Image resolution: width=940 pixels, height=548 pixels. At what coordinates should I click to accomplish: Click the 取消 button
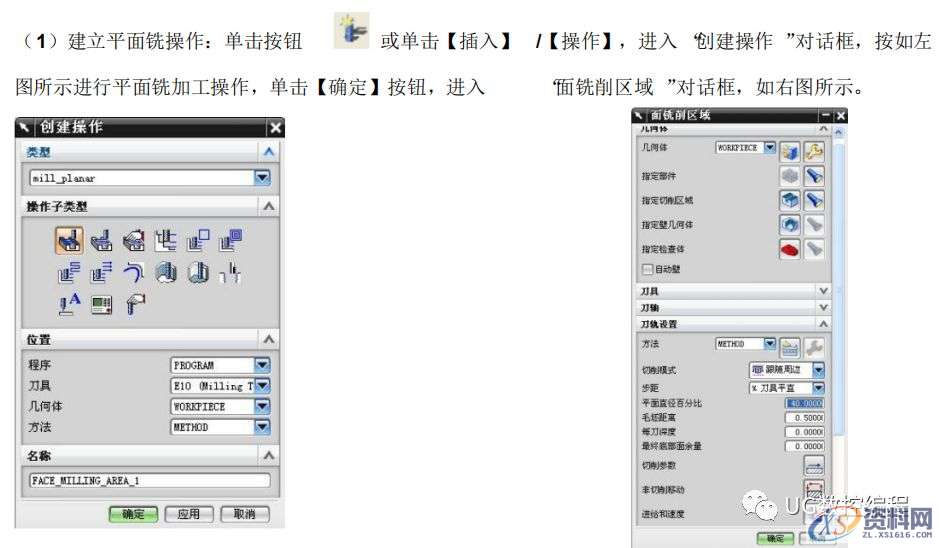244,514
